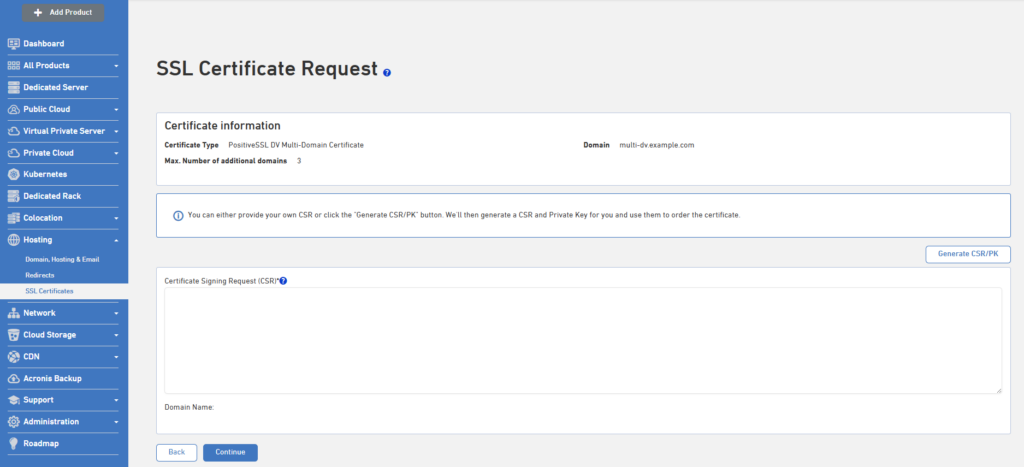Expand the Public Cloud menu arrow

[x=116, y=110]
